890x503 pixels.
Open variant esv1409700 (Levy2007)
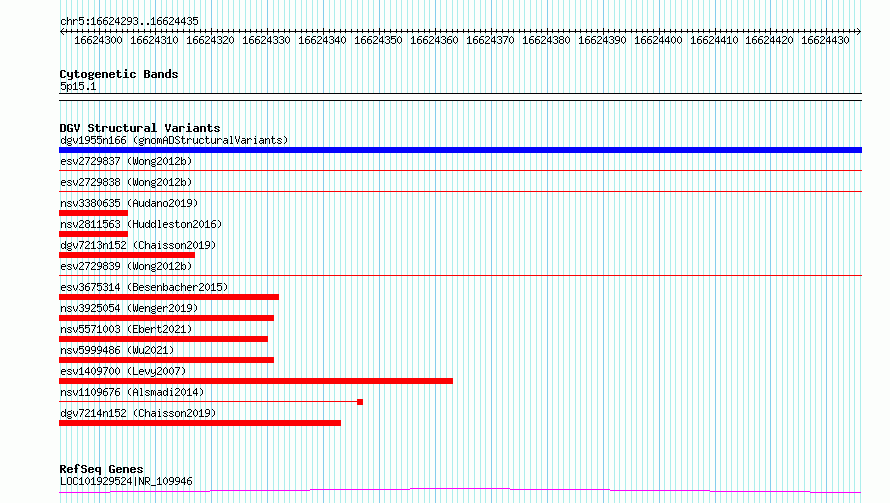123,371
